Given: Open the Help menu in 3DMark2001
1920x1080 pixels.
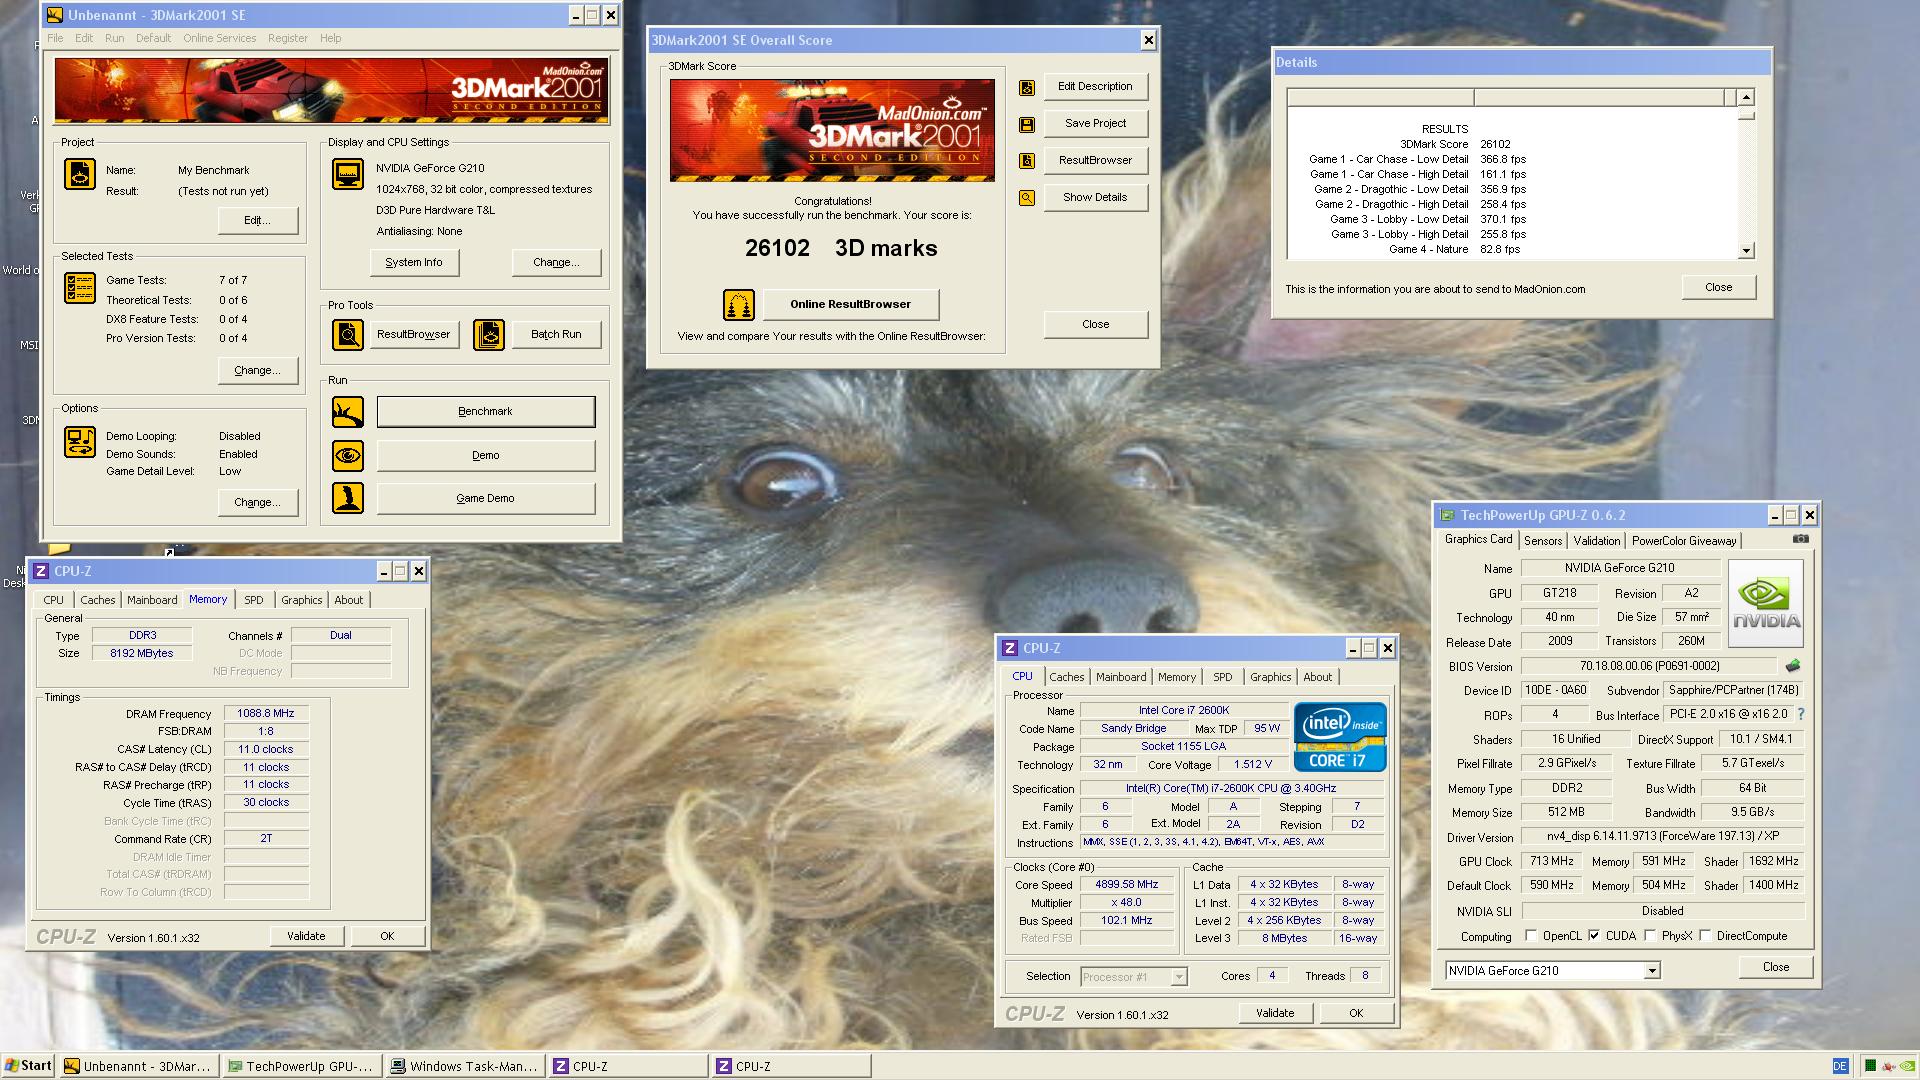Looking at the screenshot, I should [x=330, y=38].
